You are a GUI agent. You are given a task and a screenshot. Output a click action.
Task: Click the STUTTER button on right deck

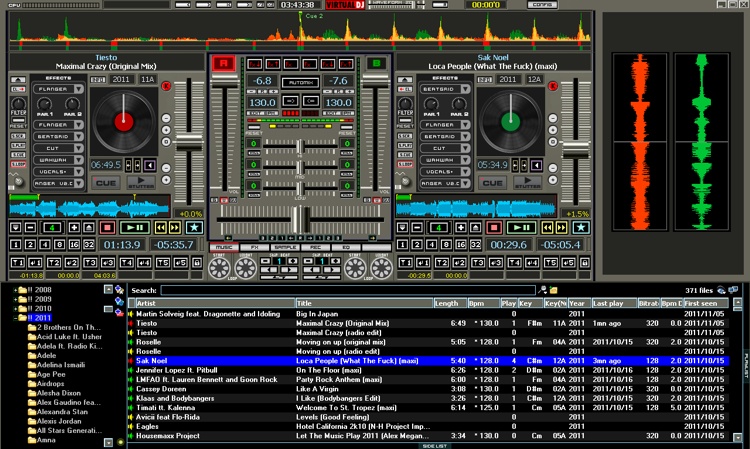(x=528, y=183)
